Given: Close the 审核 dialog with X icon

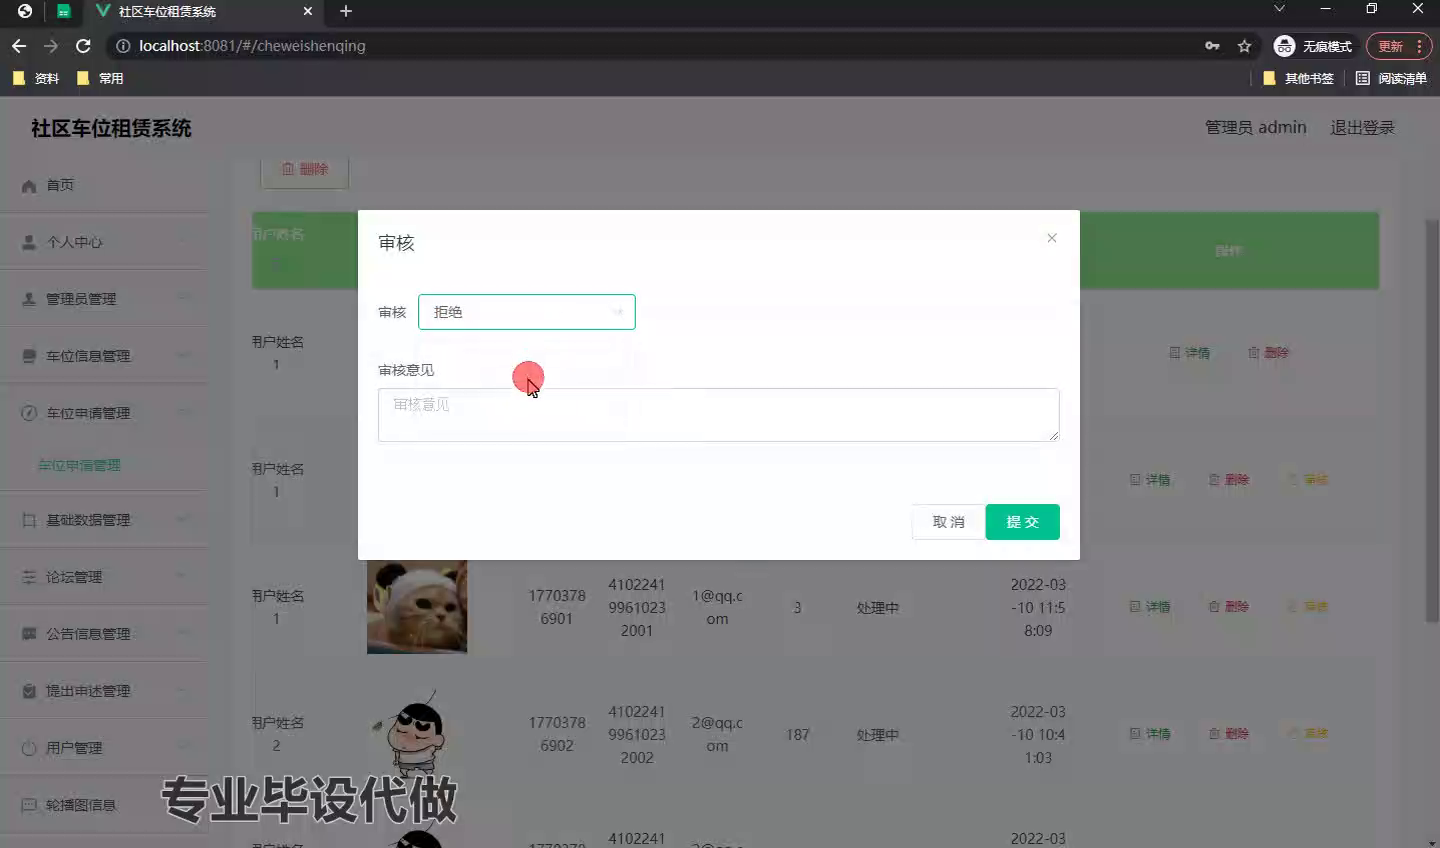Looking at the screenshot, I should 1051,238.
